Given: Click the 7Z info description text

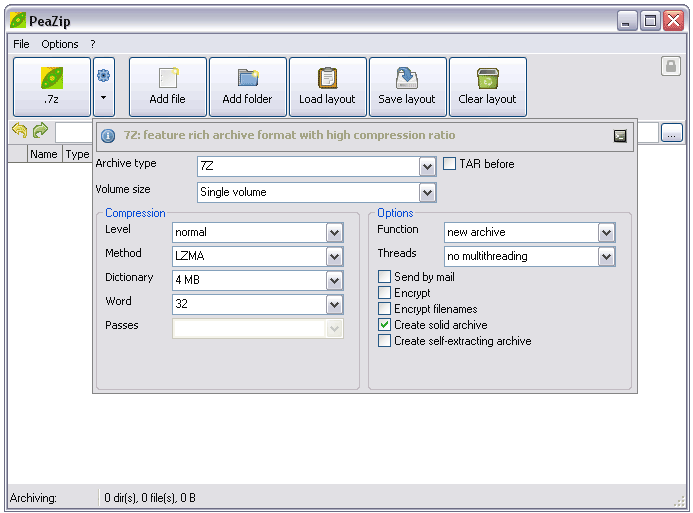Looking at the screenshot, I should [289, 135].
